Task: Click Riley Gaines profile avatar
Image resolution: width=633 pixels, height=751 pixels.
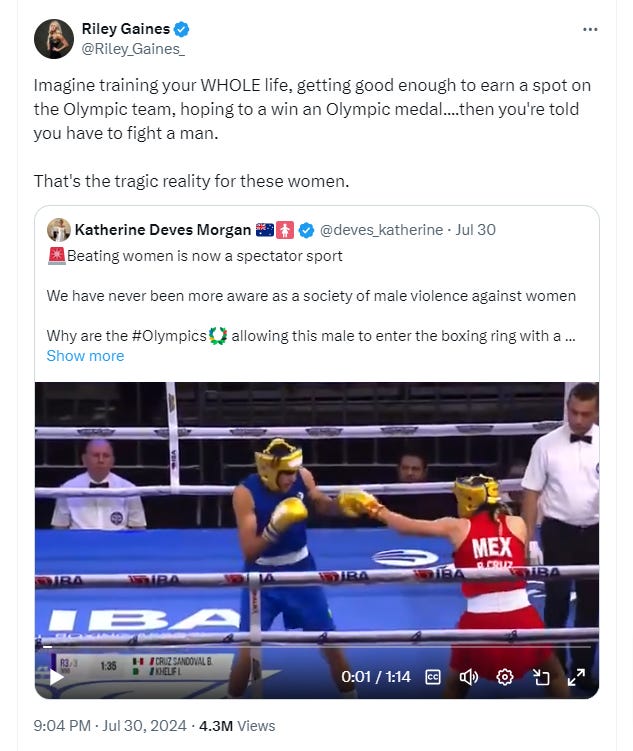Action: [54, 39]
